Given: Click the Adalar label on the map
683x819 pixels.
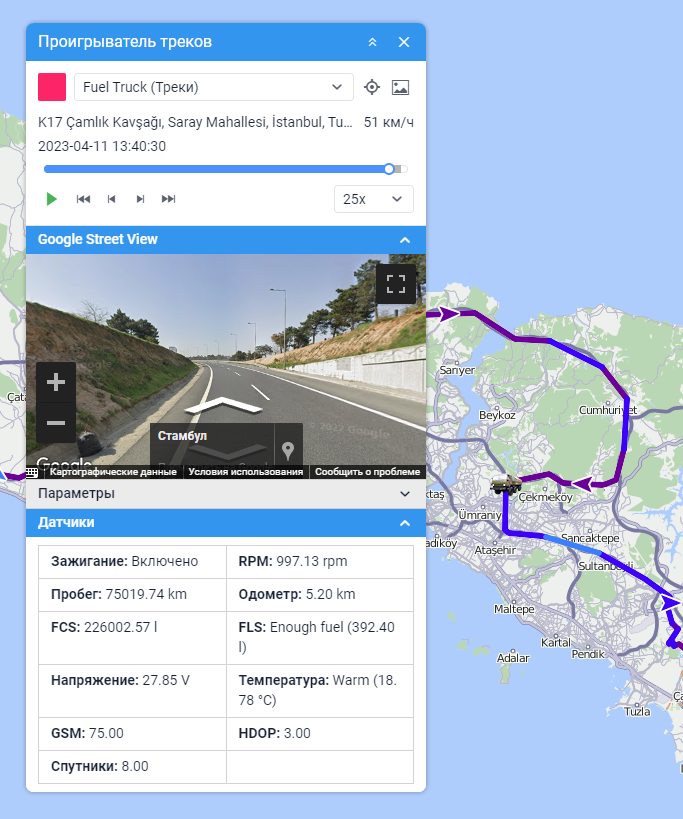Looking at the screenshot, I should click(x=513, y=658).
